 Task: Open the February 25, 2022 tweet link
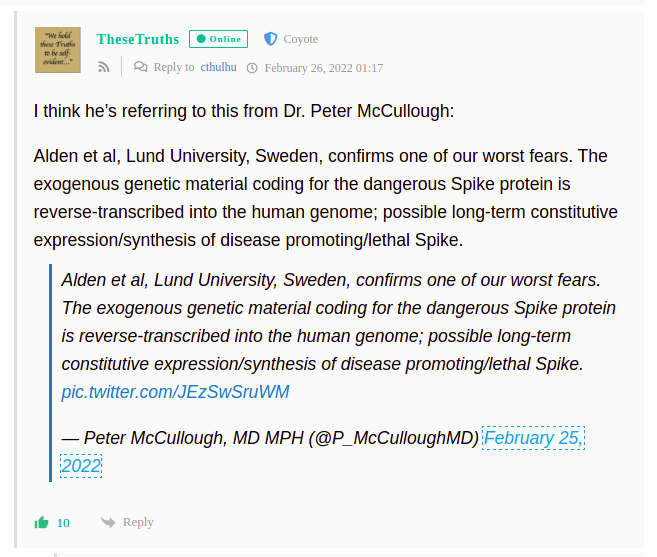(533, 438)
